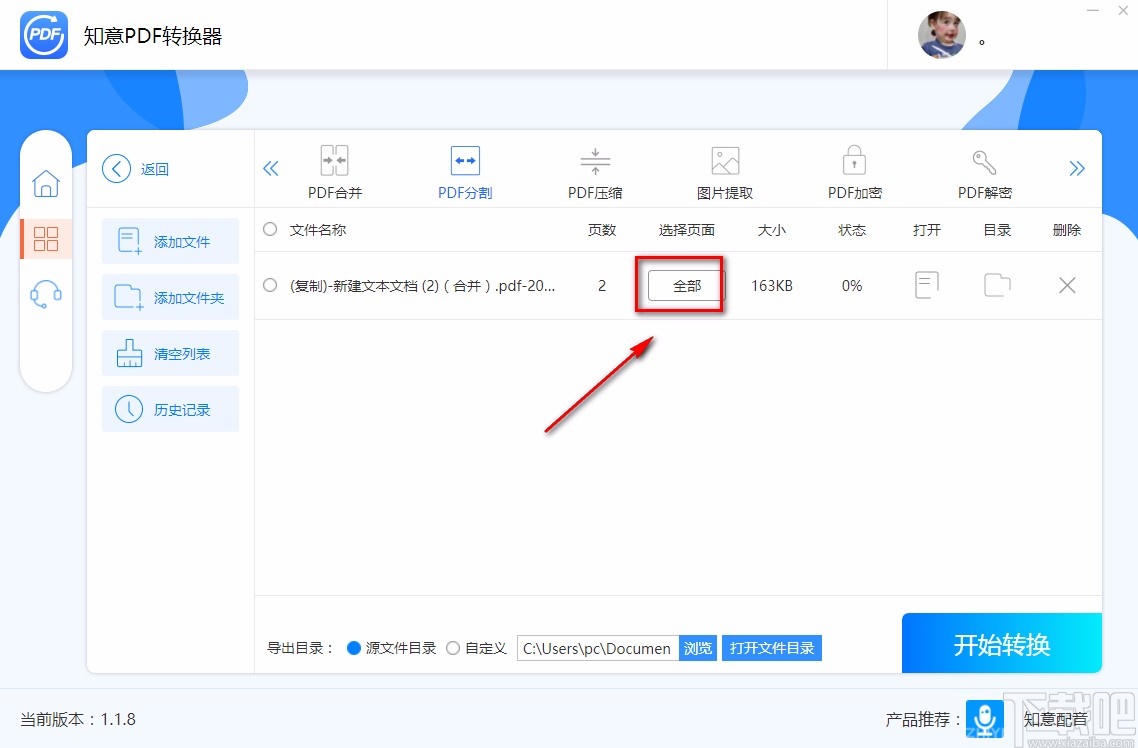Open output folder icon under 目录 column
Screen dimensions: 1138x748
click(996, 285)
